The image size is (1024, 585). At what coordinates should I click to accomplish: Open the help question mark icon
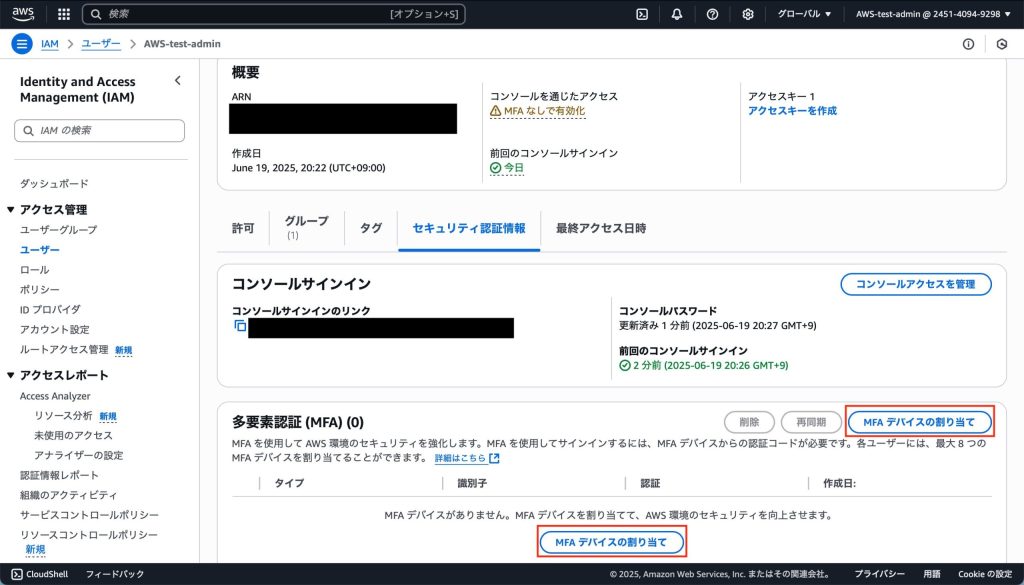point(712,14)
